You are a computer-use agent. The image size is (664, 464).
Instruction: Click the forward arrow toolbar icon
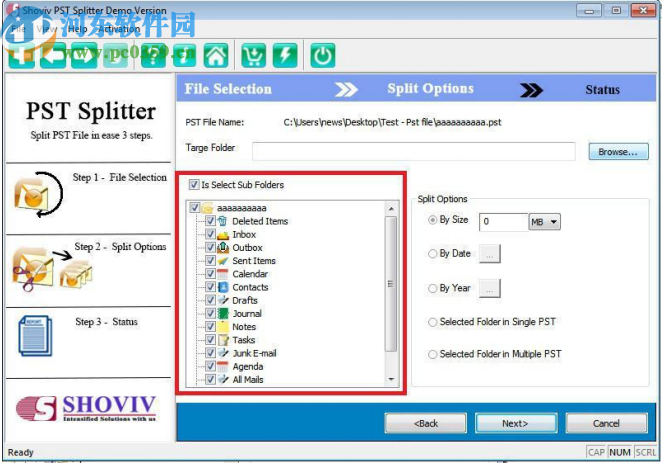coord(84,55)
